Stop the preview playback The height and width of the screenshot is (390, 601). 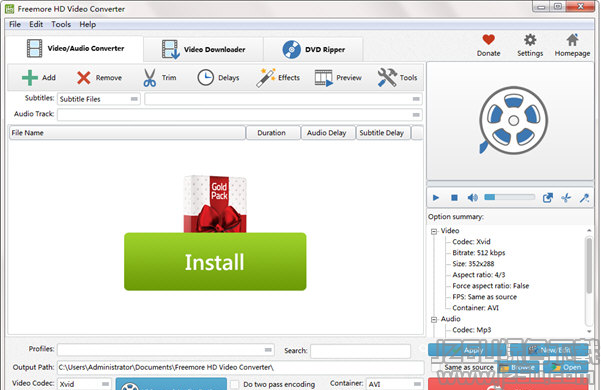[x=454, y=198]
